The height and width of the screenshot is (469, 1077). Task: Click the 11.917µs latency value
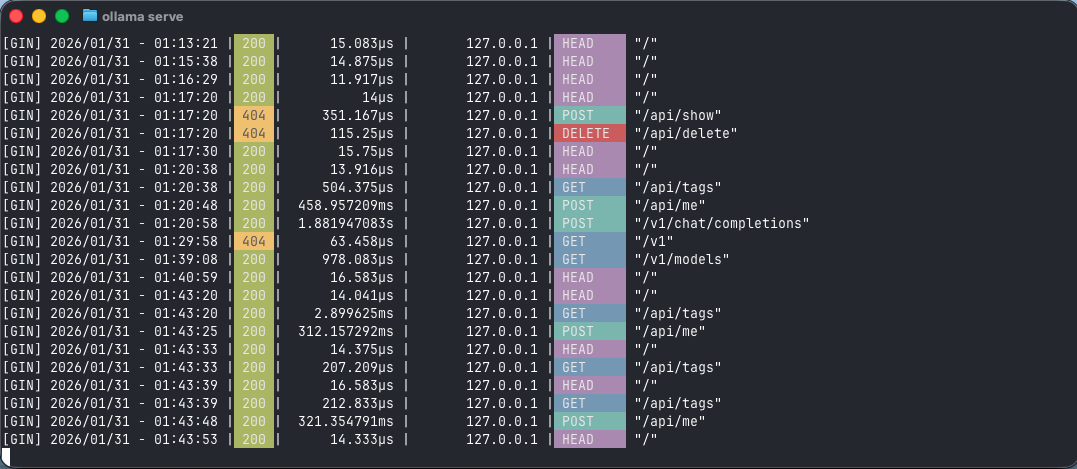coord(362,79)
